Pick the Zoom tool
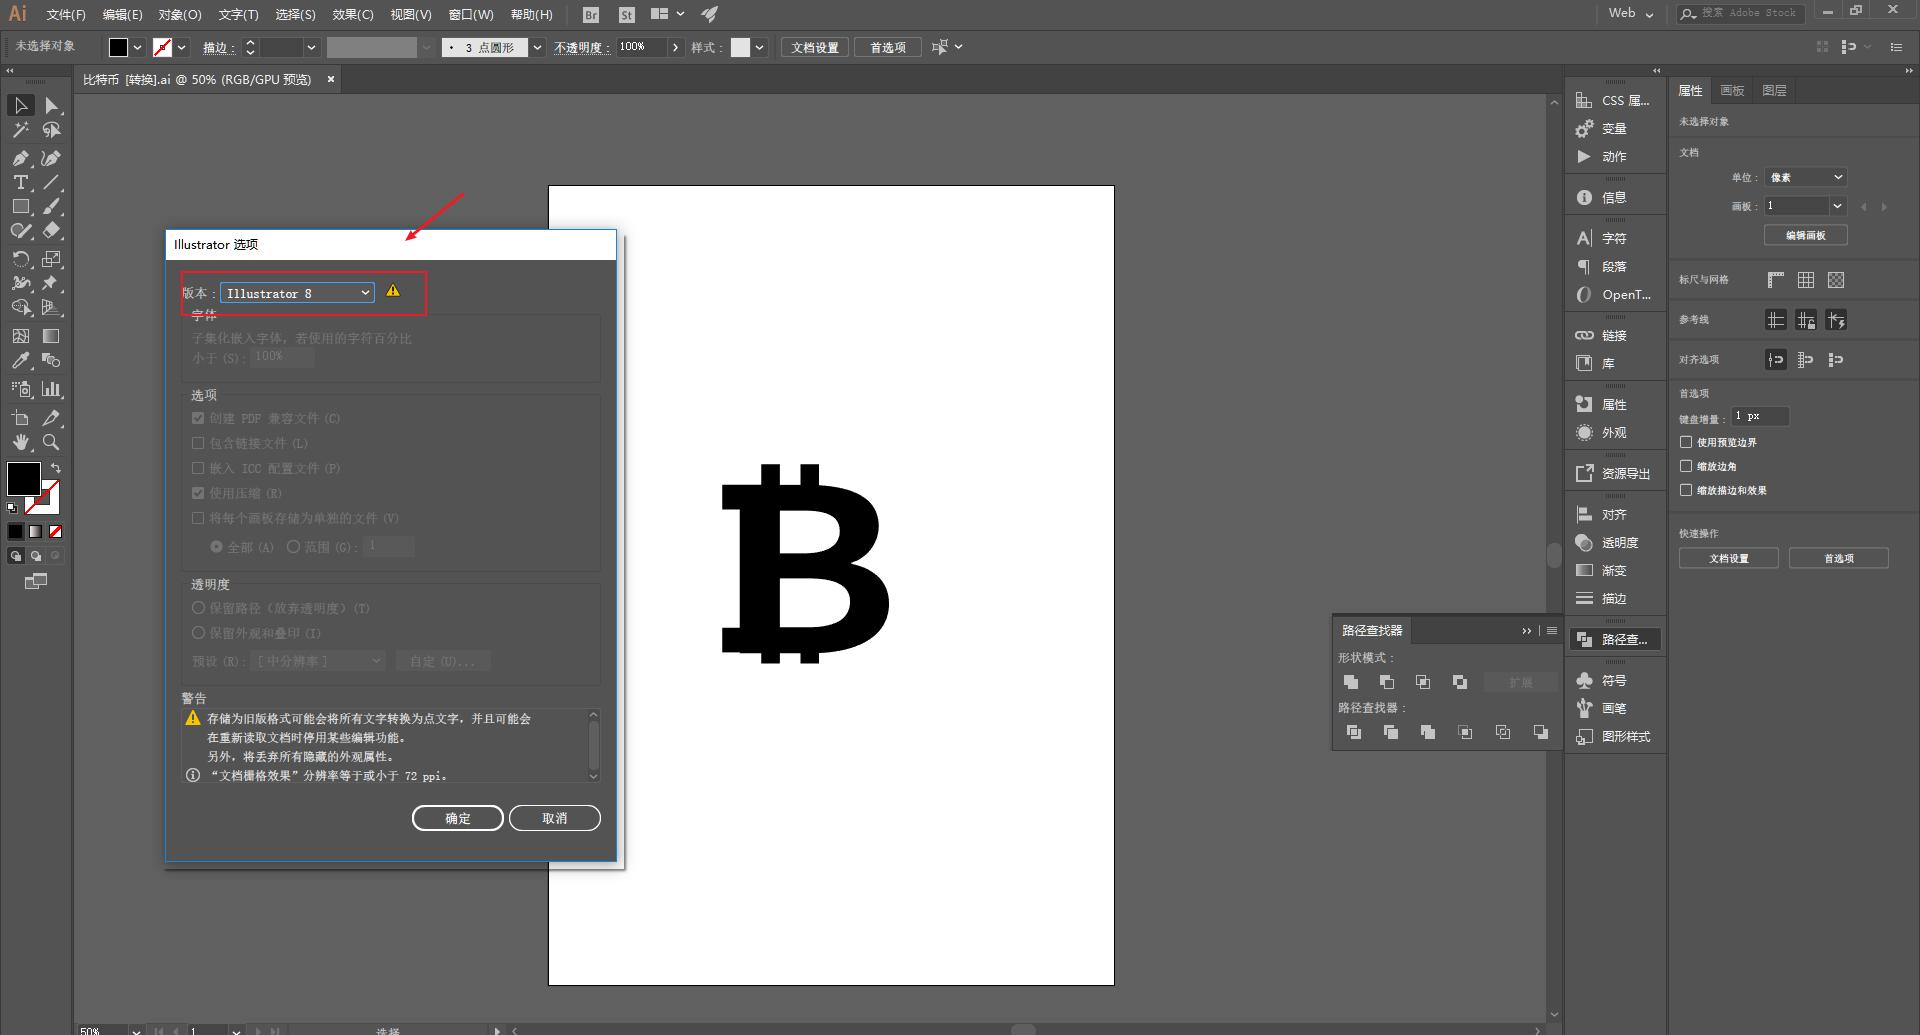1920x1035 pixels. point(51,442)
